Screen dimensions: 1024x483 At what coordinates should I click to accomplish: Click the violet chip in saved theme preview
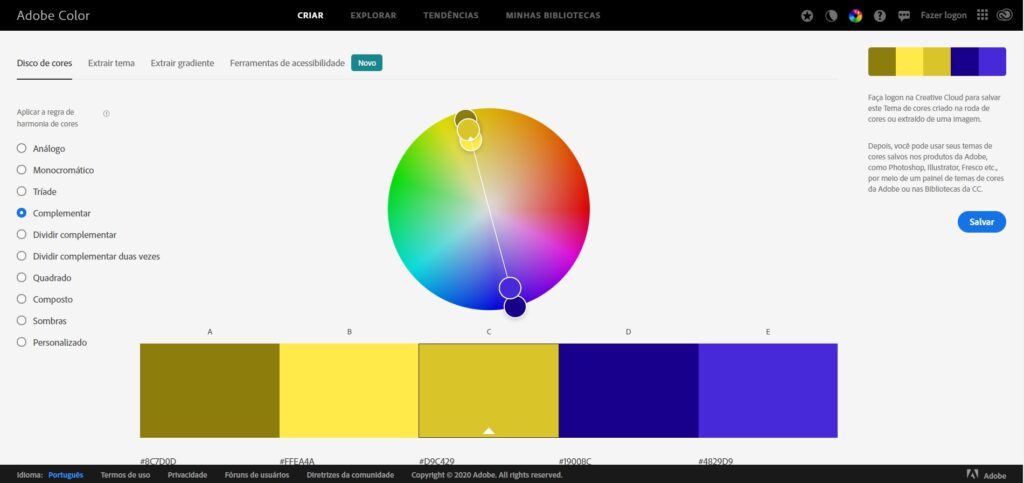pyautogui.click(x=993, y=61)
